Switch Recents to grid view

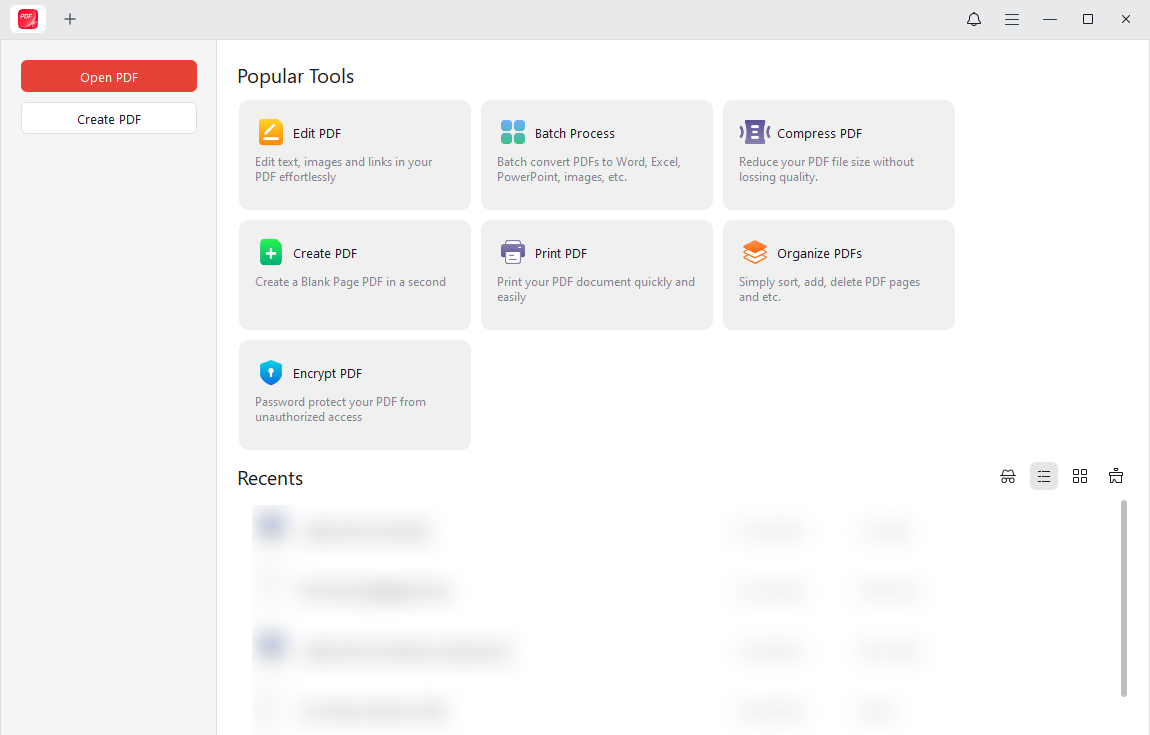tap(1080, 476)
